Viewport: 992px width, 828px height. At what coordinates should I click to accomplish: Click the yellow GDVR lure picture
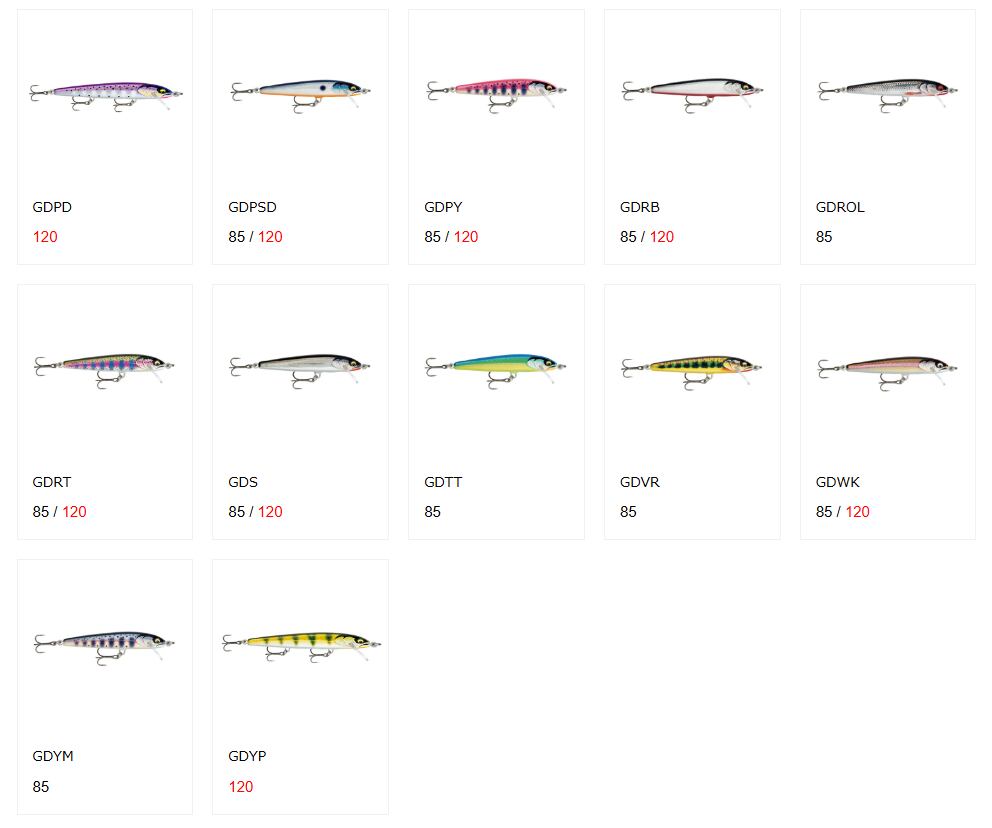click(692, 367)
